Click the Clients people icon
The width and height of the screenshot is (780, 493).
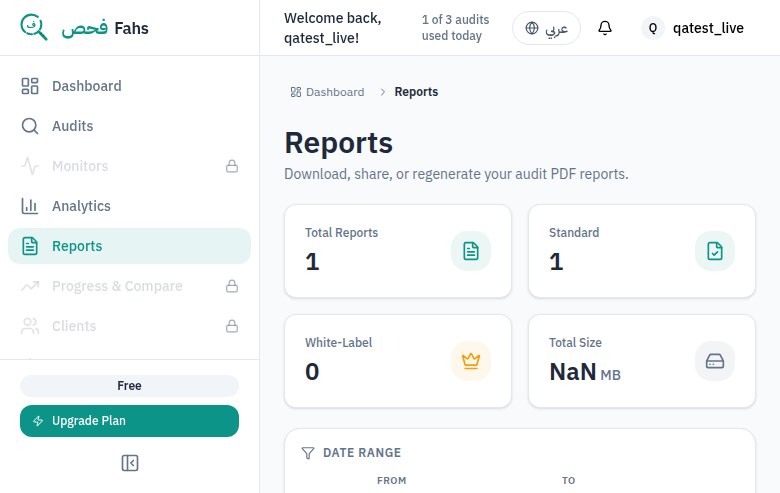point(30,326)
